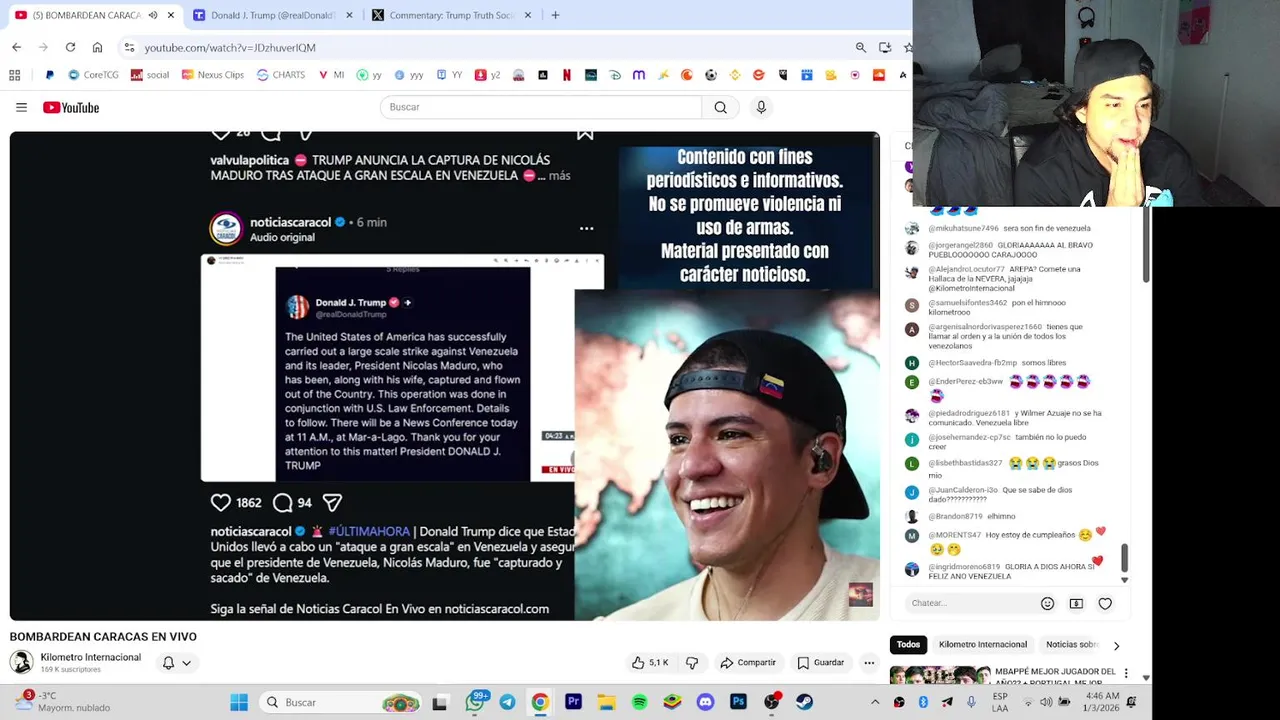Show hidden system tray icons chevron

[x=875, y=702]
